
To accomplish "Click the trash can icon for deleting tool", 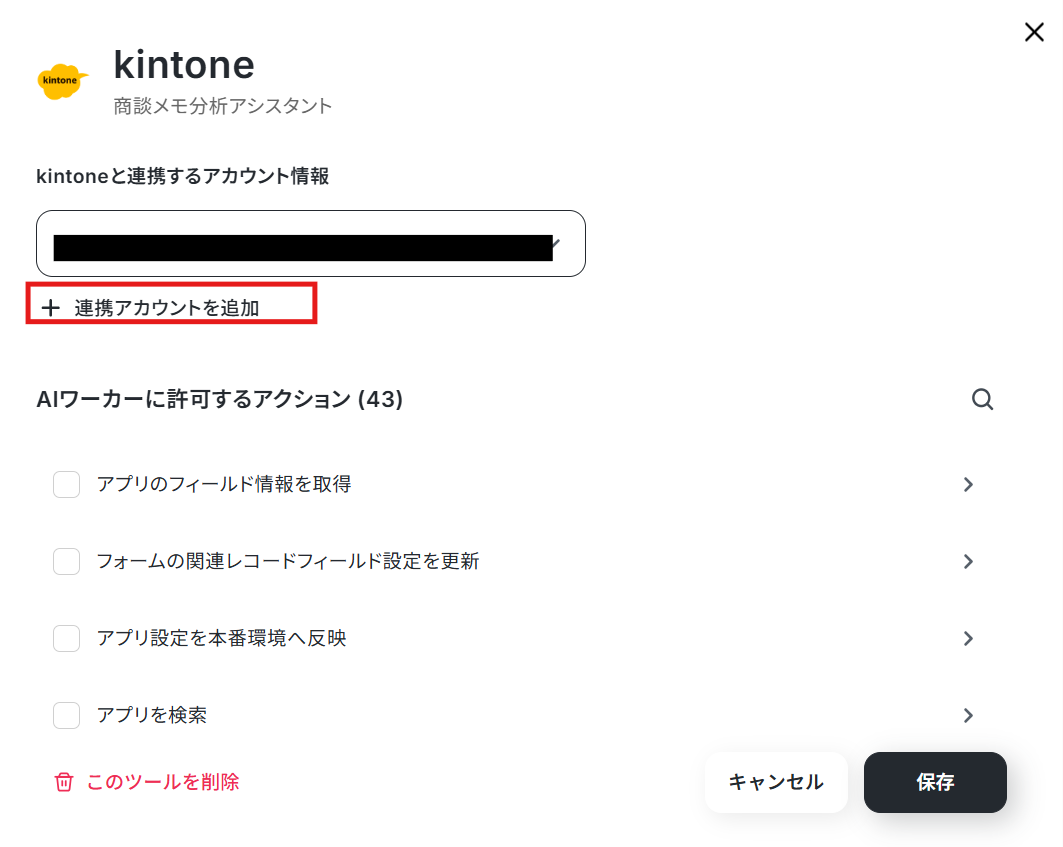I will pos(64,782).
